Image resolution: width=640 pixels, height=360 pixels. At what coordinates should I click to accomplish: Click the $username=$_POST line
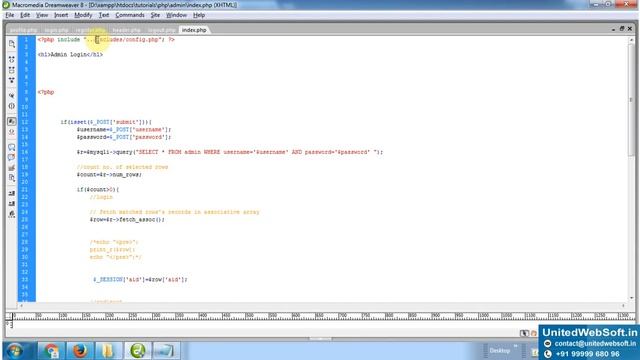point(124,129)
